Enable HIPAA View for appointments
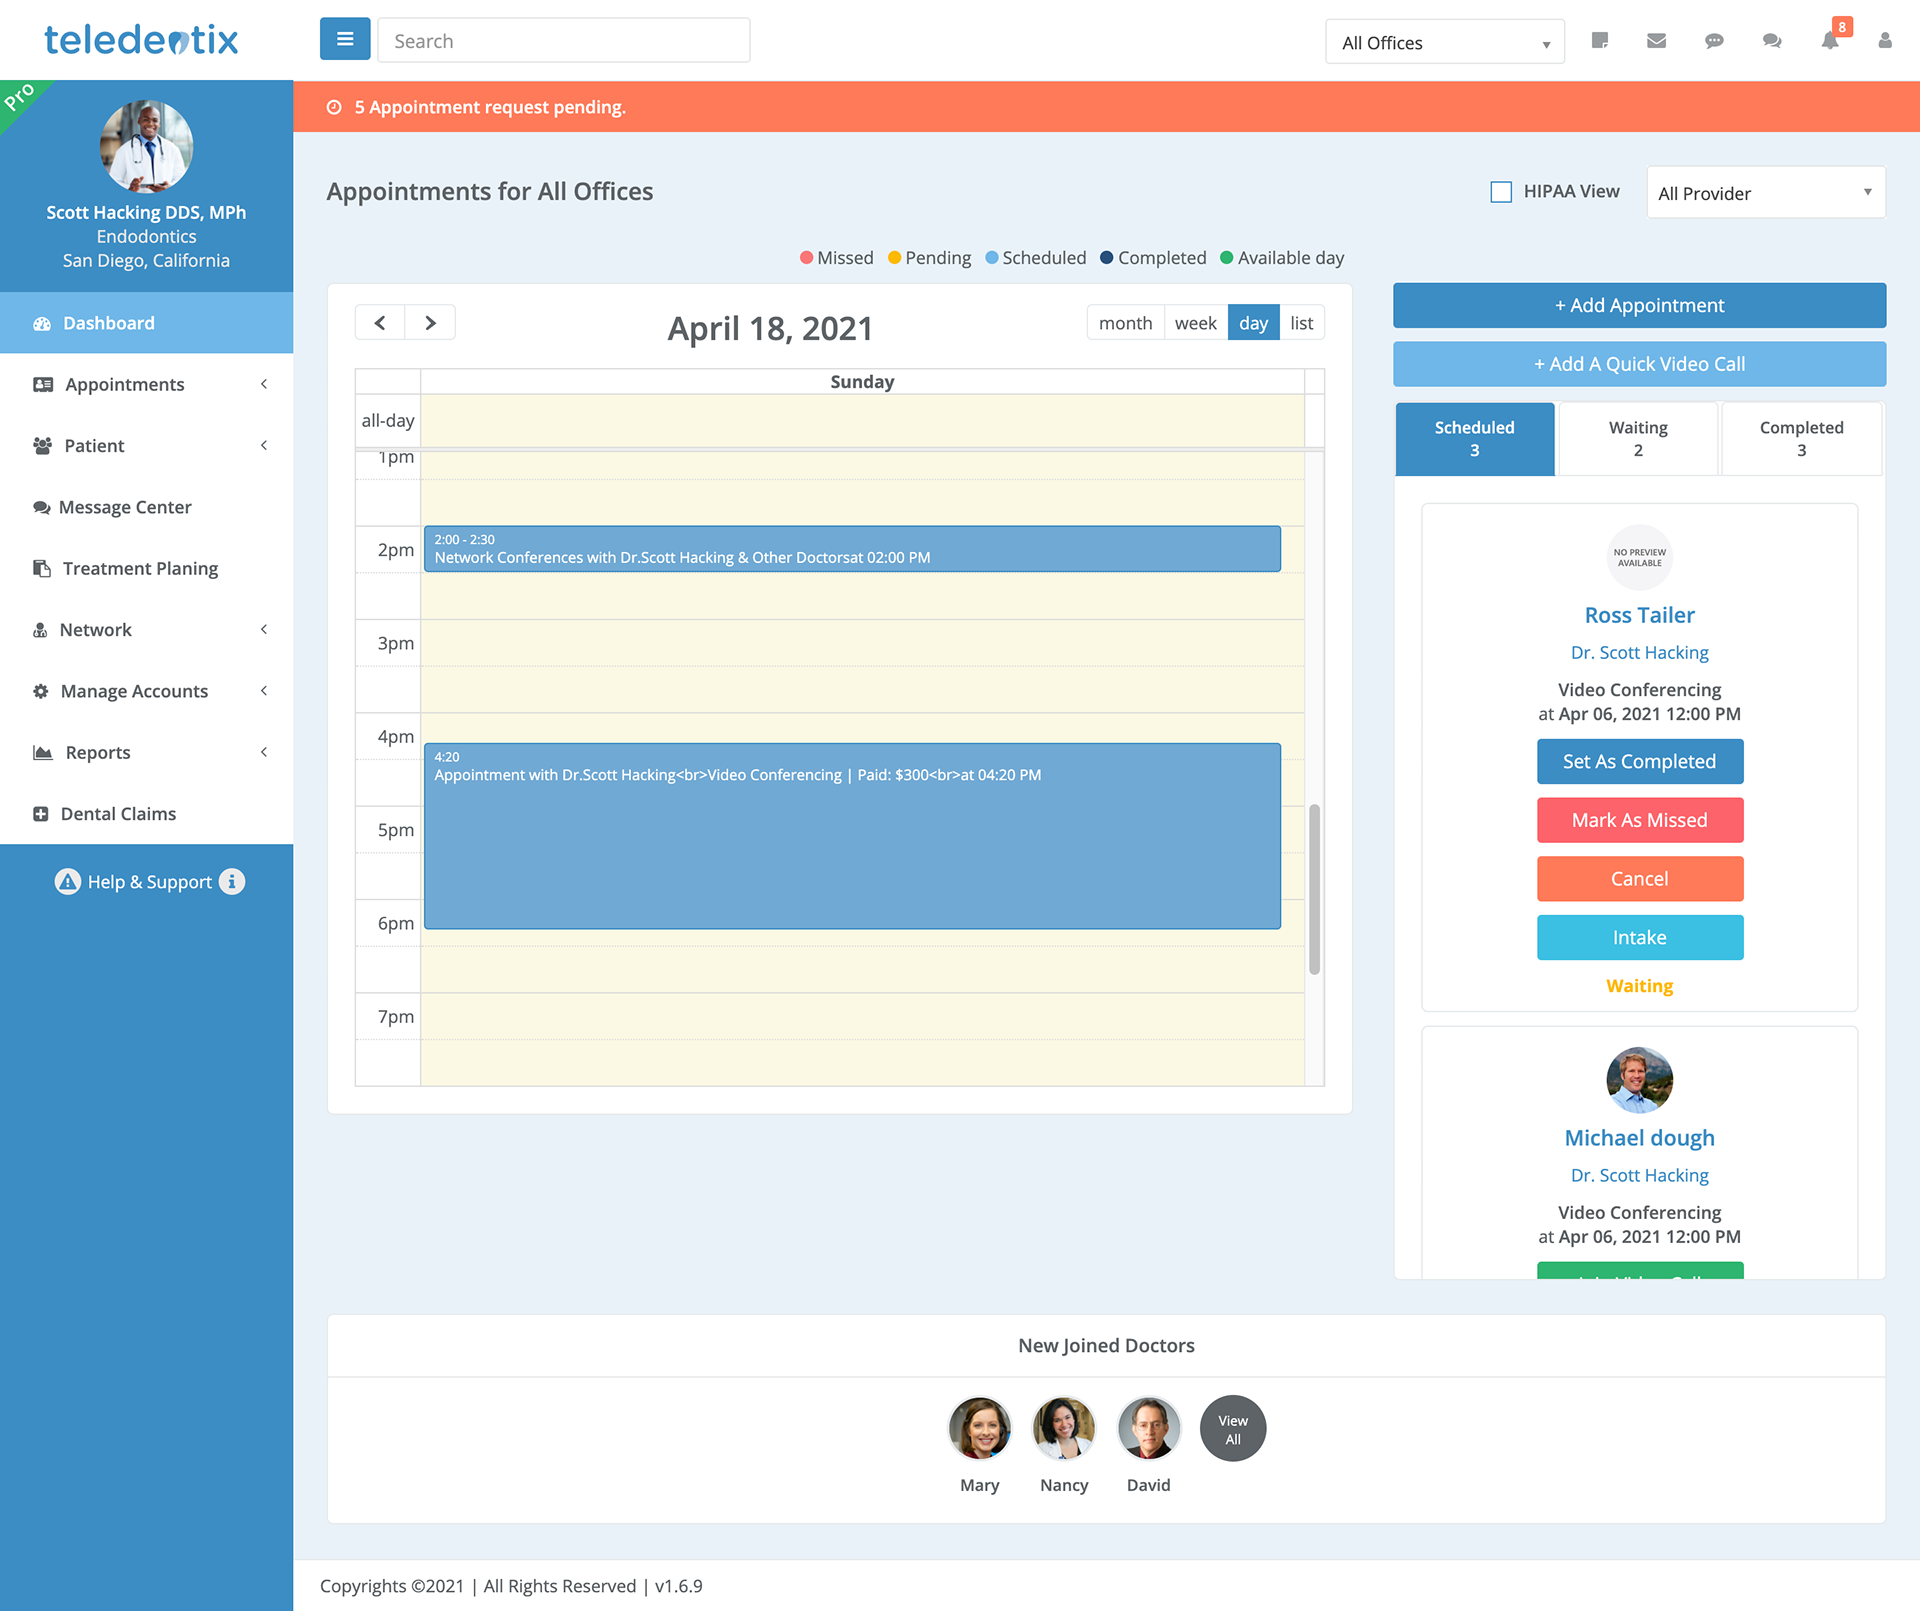The width and height of the screenshot is (1920, 1611). [x=1498, y=192]
